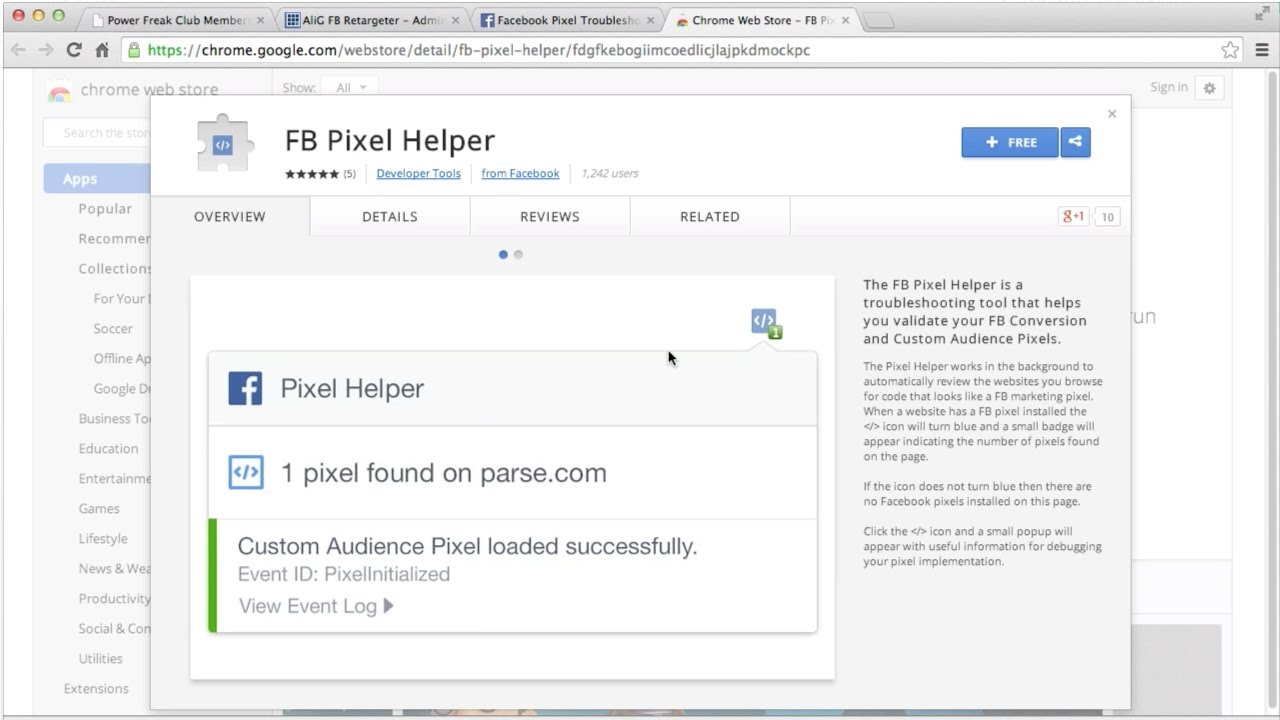Viewport: 1280px width, 720px height.
Task: Click the green padlock security icon
Action: [x=133, y=50]
